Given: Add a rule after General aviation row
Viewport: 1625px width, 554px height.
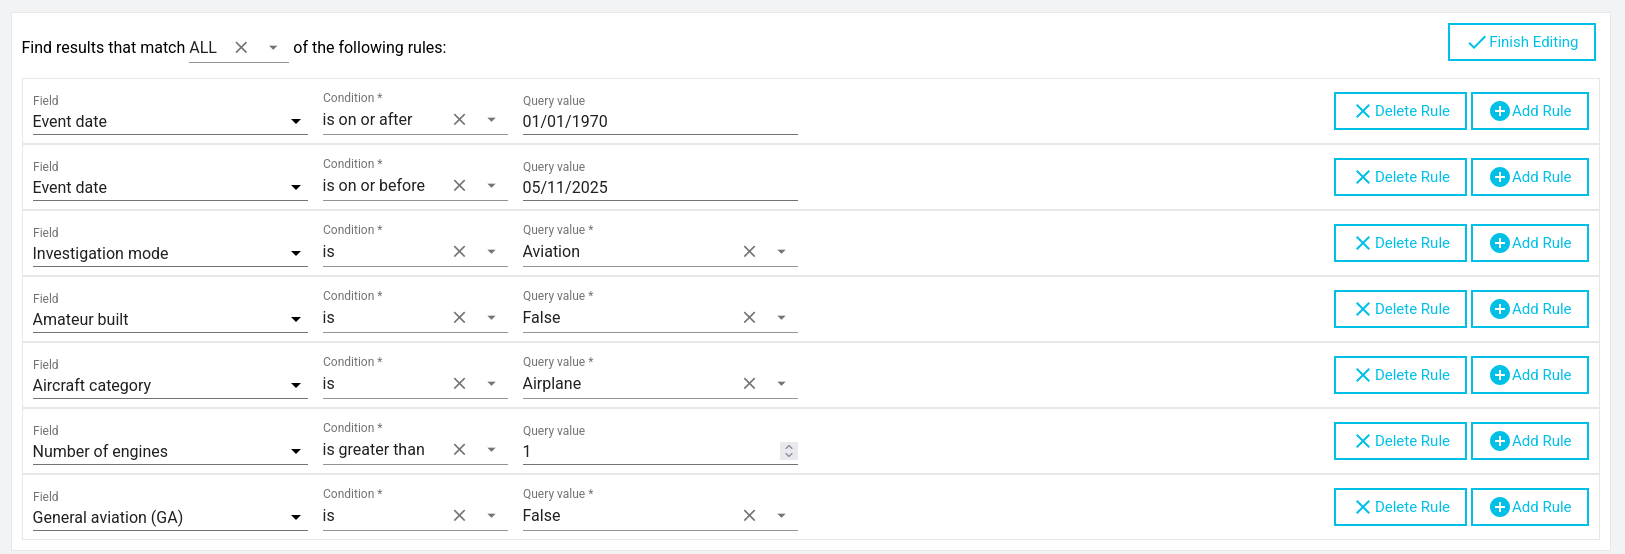Looking at the screenshot, I should (x=1529, y=507).
